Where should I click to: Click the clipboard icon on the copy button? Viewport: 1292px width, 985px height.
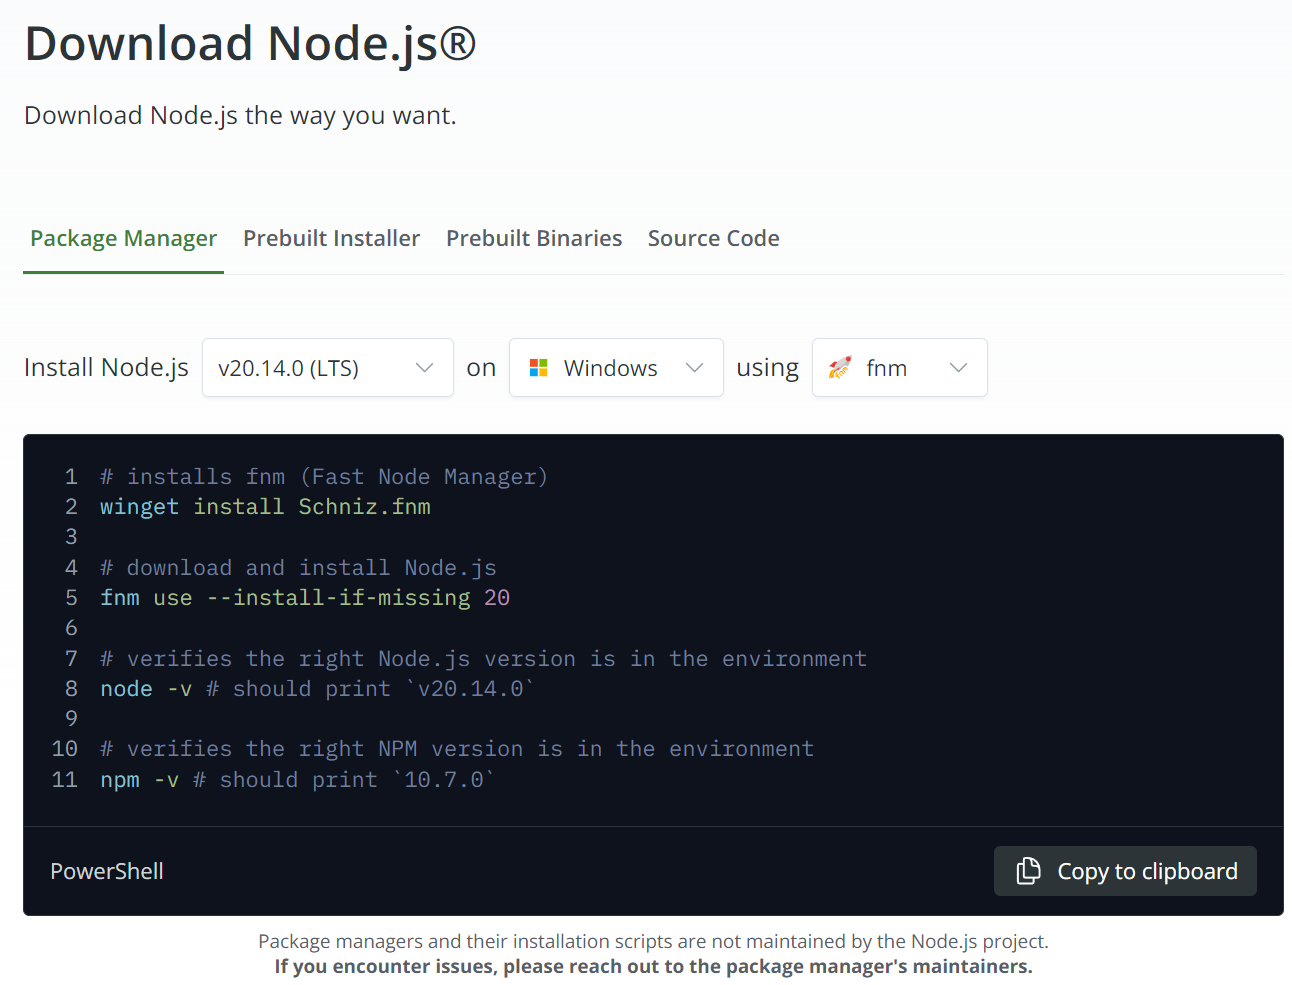(x=1028, y=871)
